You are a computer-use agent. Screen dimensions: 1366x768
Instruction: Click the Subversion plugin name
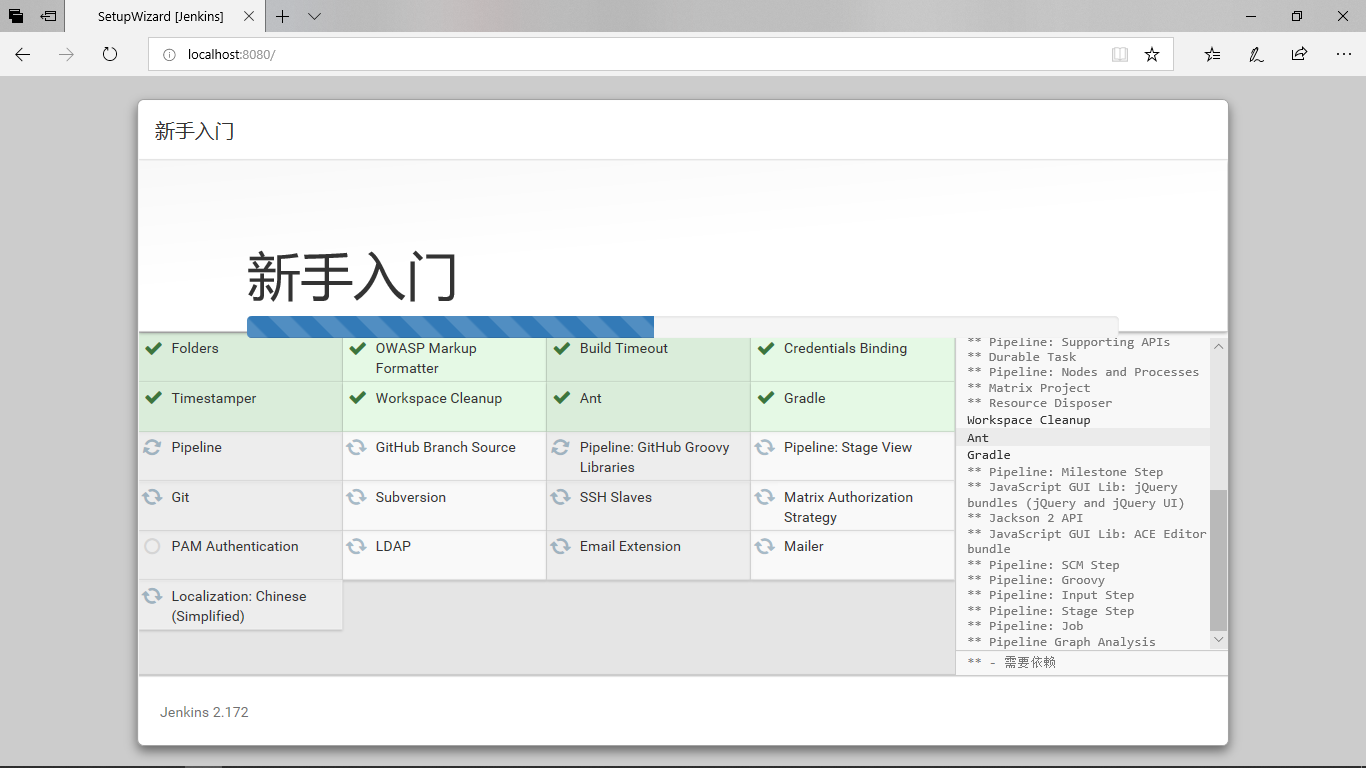pos(411,497)
